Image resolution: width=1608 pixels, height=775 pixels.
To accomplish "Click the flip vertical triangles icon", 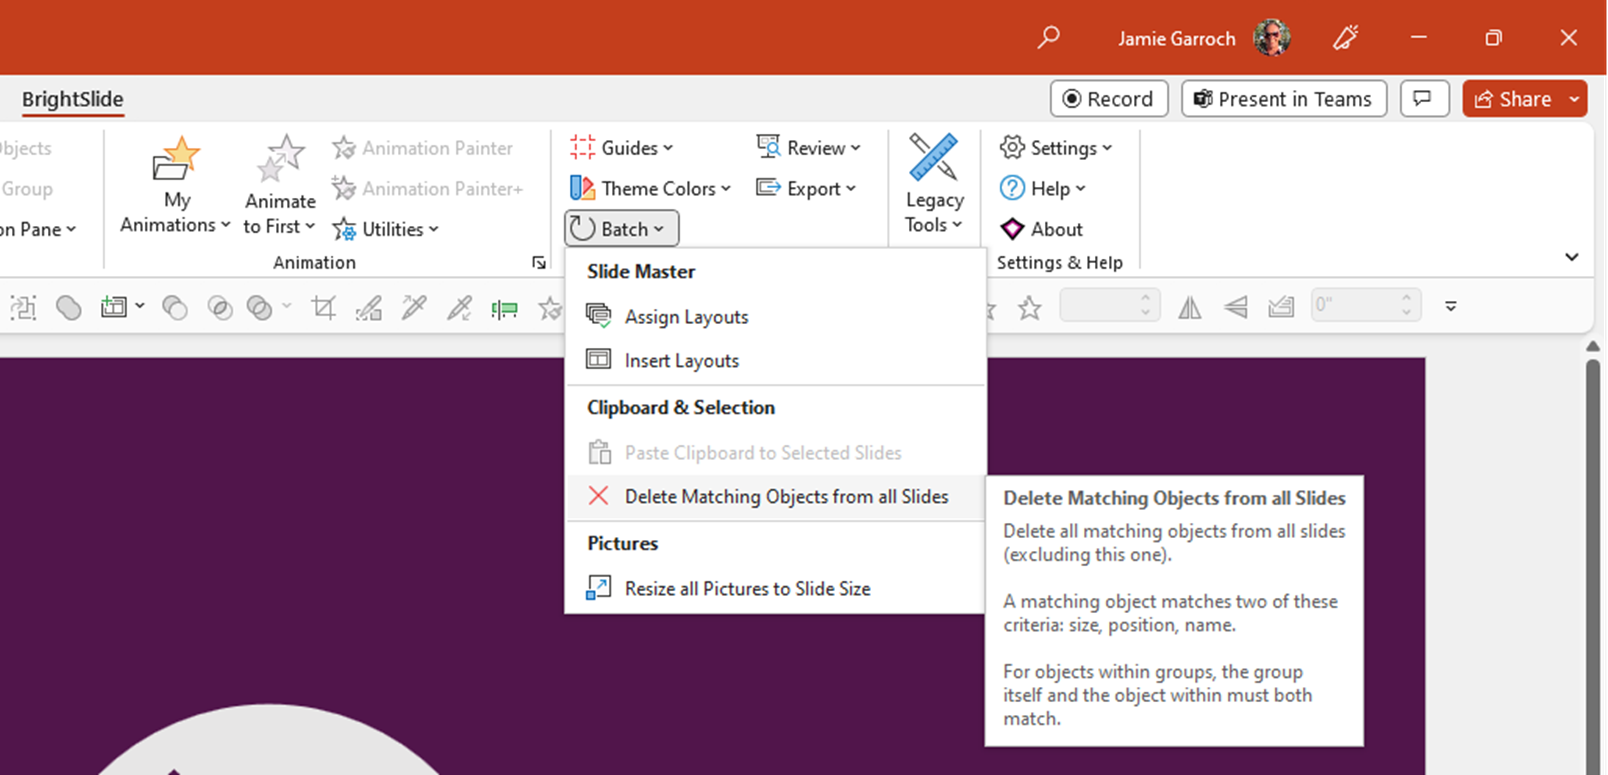I will pos(1236,308).
